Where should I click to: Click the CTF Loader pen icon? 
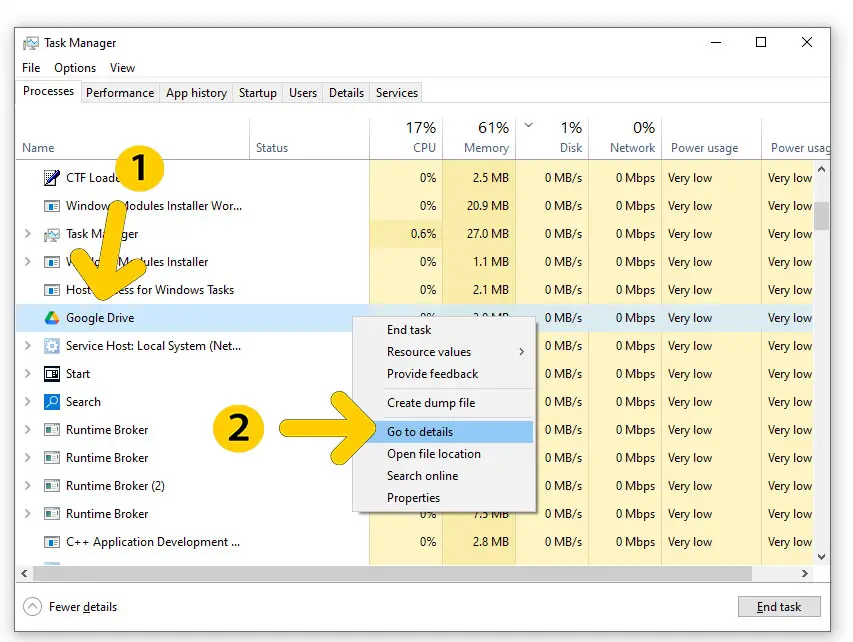[52, 178]
